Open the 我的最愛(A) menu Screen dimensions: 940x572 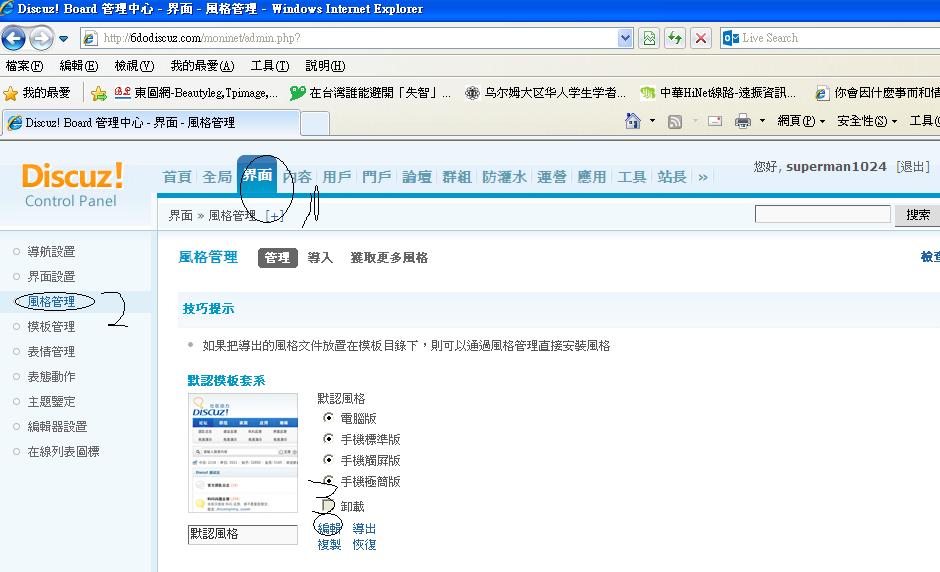[x=202, y=66]
